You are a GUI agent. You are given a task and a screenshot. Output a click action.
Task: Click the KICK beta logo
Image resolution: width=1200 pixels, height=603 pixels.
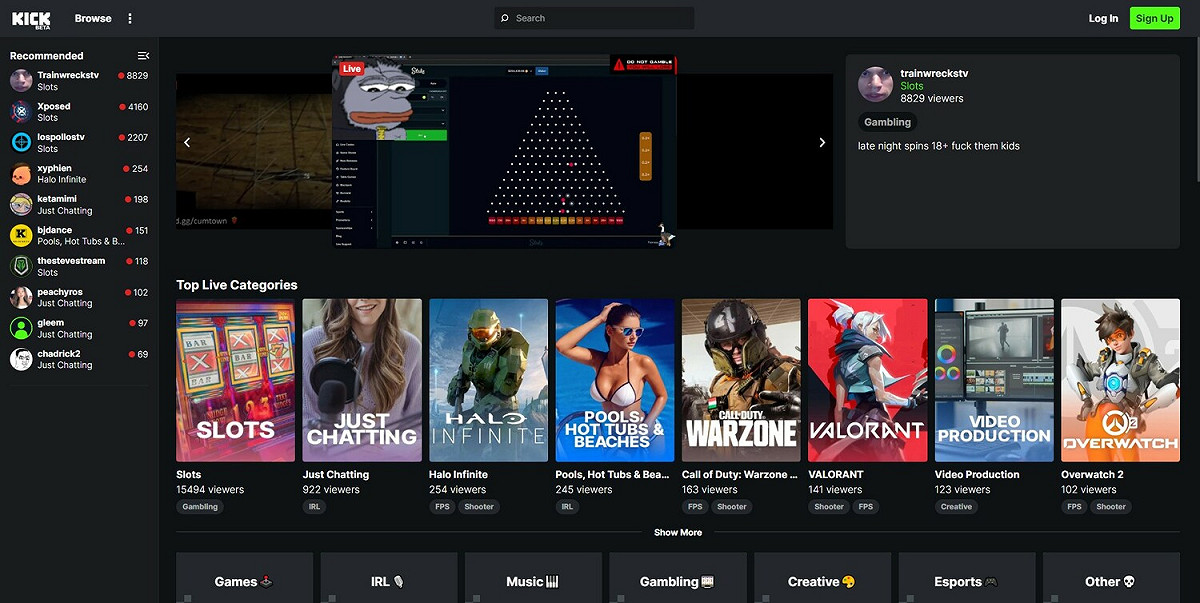pos(31,18)
